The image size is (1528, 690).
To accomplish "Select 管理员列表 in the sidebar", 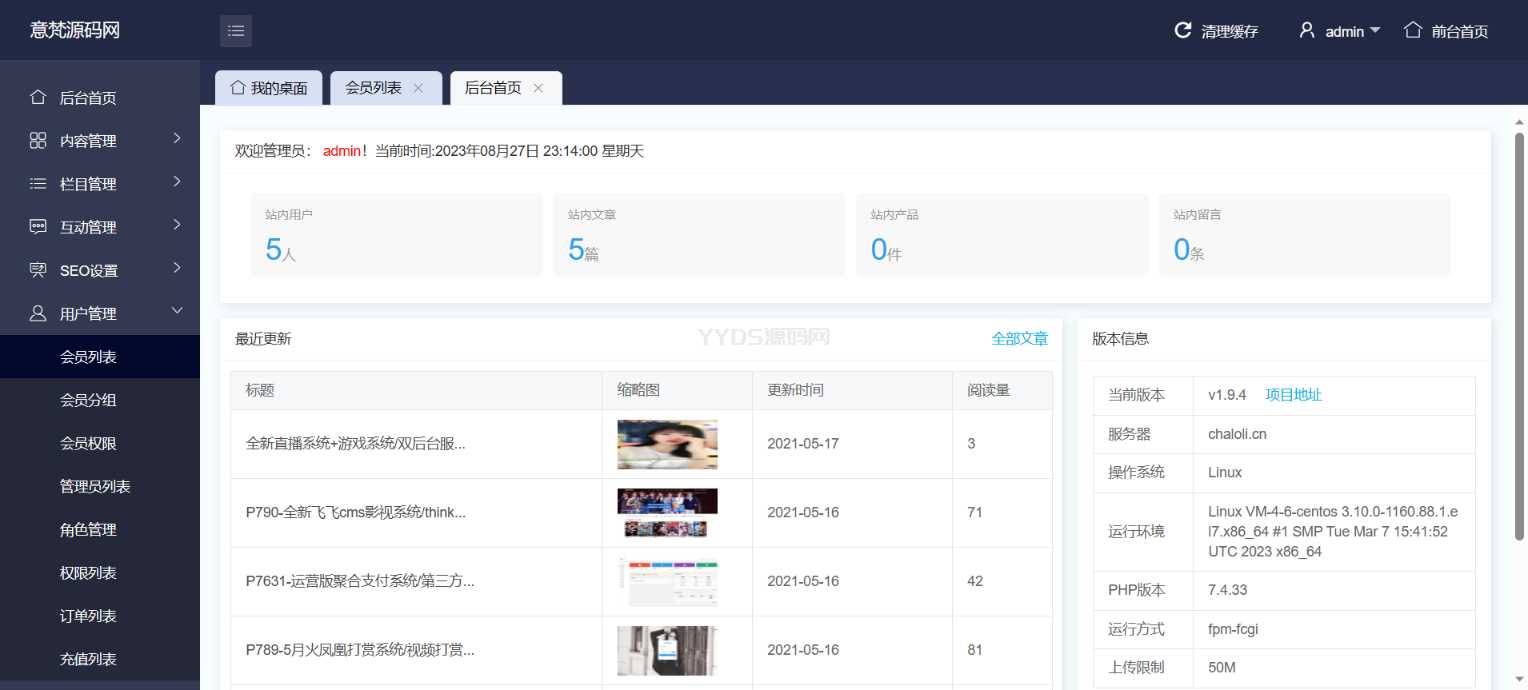I will point(95,486).
